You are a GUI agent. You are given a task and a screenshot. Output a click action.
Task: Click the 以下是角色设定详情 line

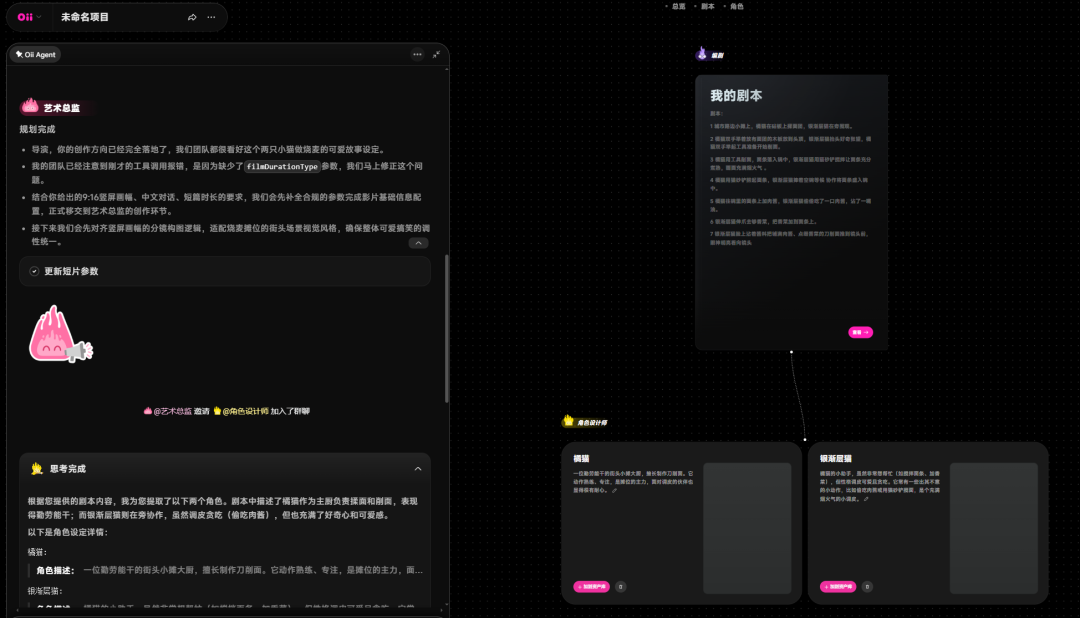pyautogui.click(x=68, y=533)
